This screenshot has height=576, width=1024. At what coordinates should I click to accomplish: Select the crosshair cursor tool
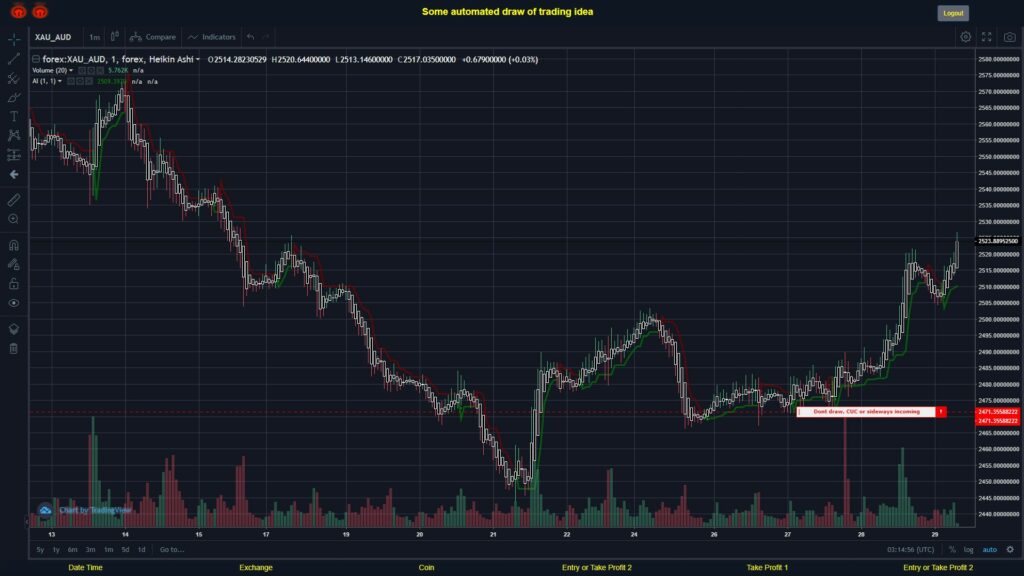[x=14, y=40]
